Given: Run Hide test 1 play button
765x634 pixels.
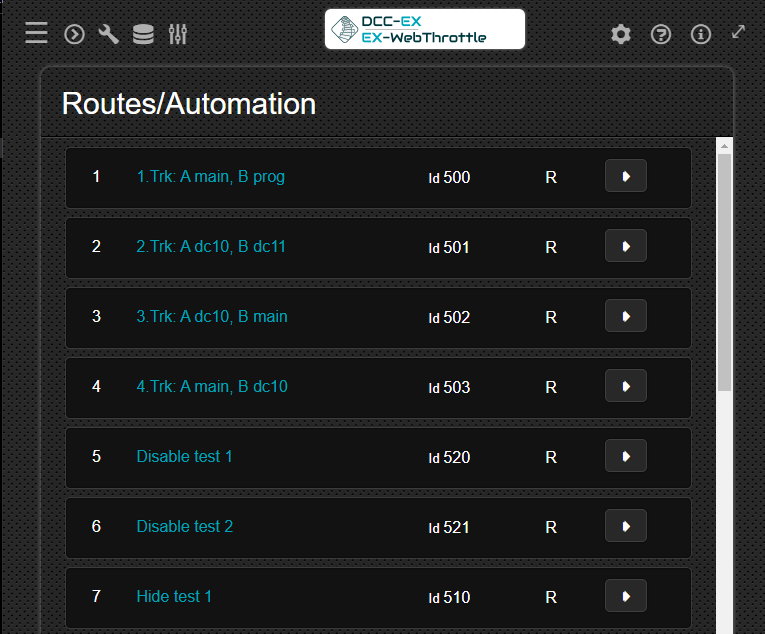Looking at the screenshot, I should point(625,596).
